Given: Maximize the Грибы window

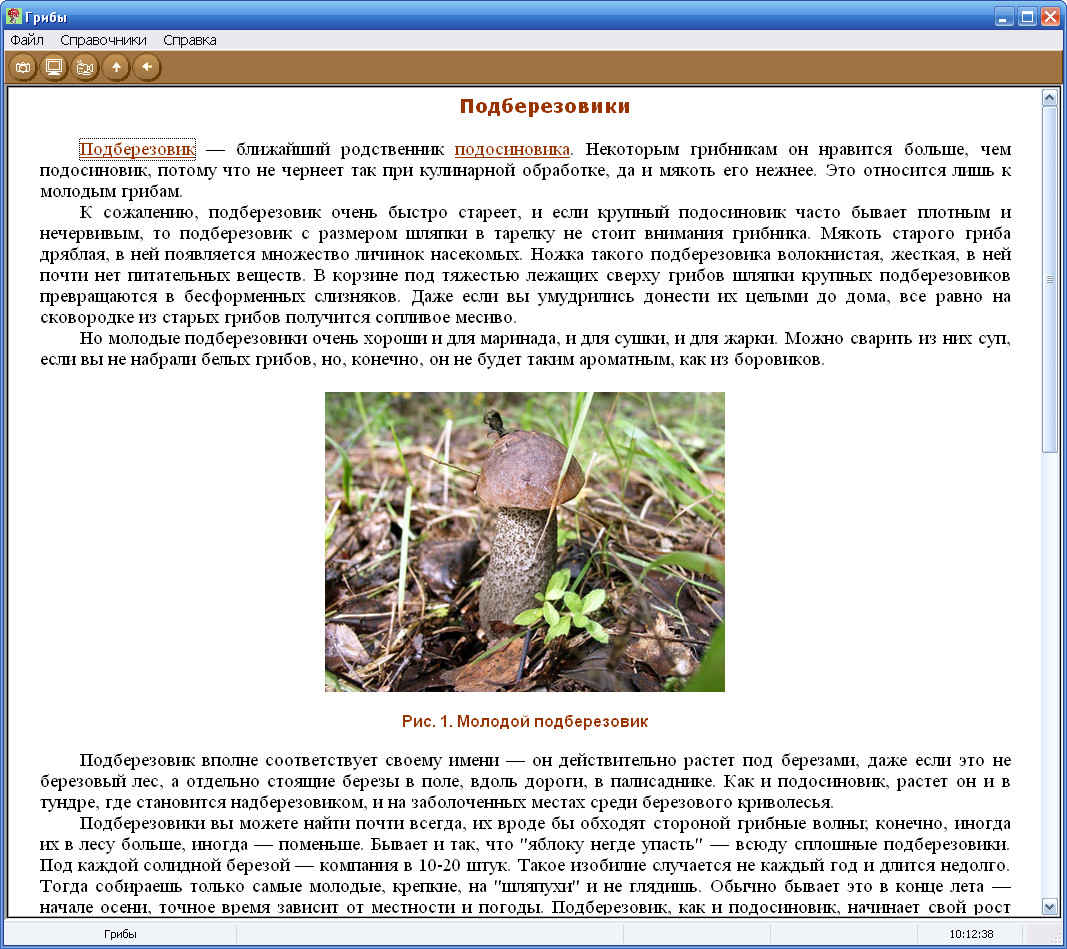Looking at the screenshot, I should [1026, 17].
